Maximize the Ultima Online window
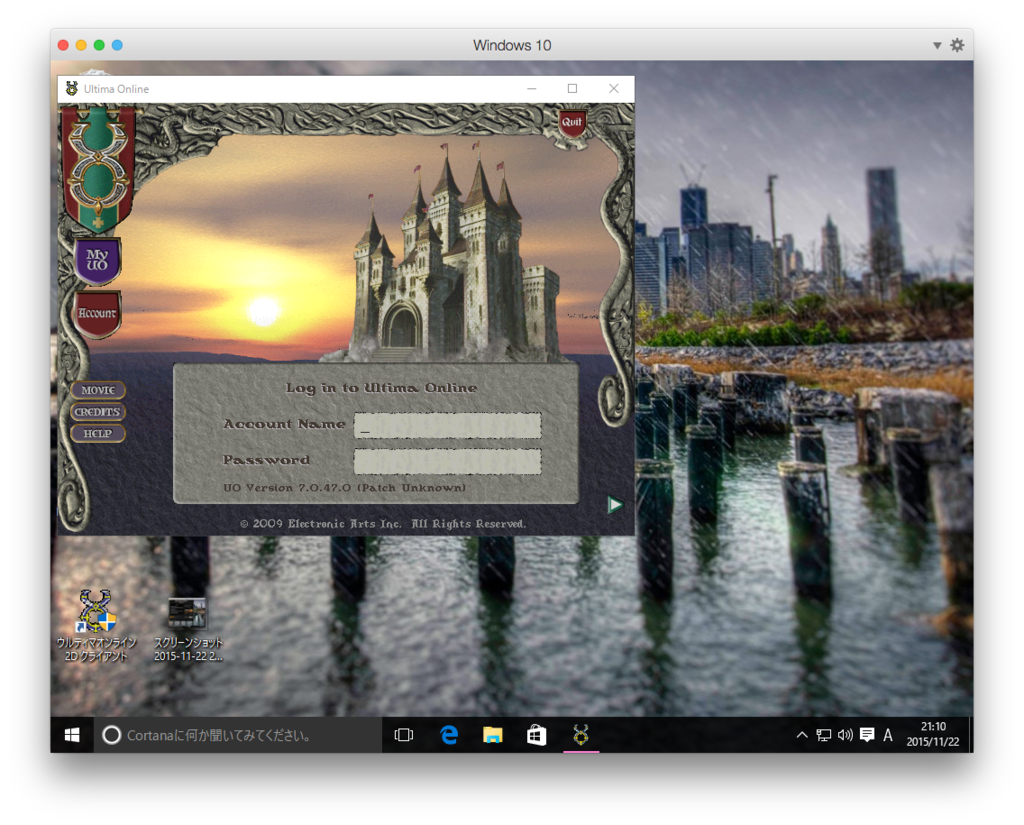The width and height of the screenshot is (1024, 825). pyautogui.click(x=572, y=89)
